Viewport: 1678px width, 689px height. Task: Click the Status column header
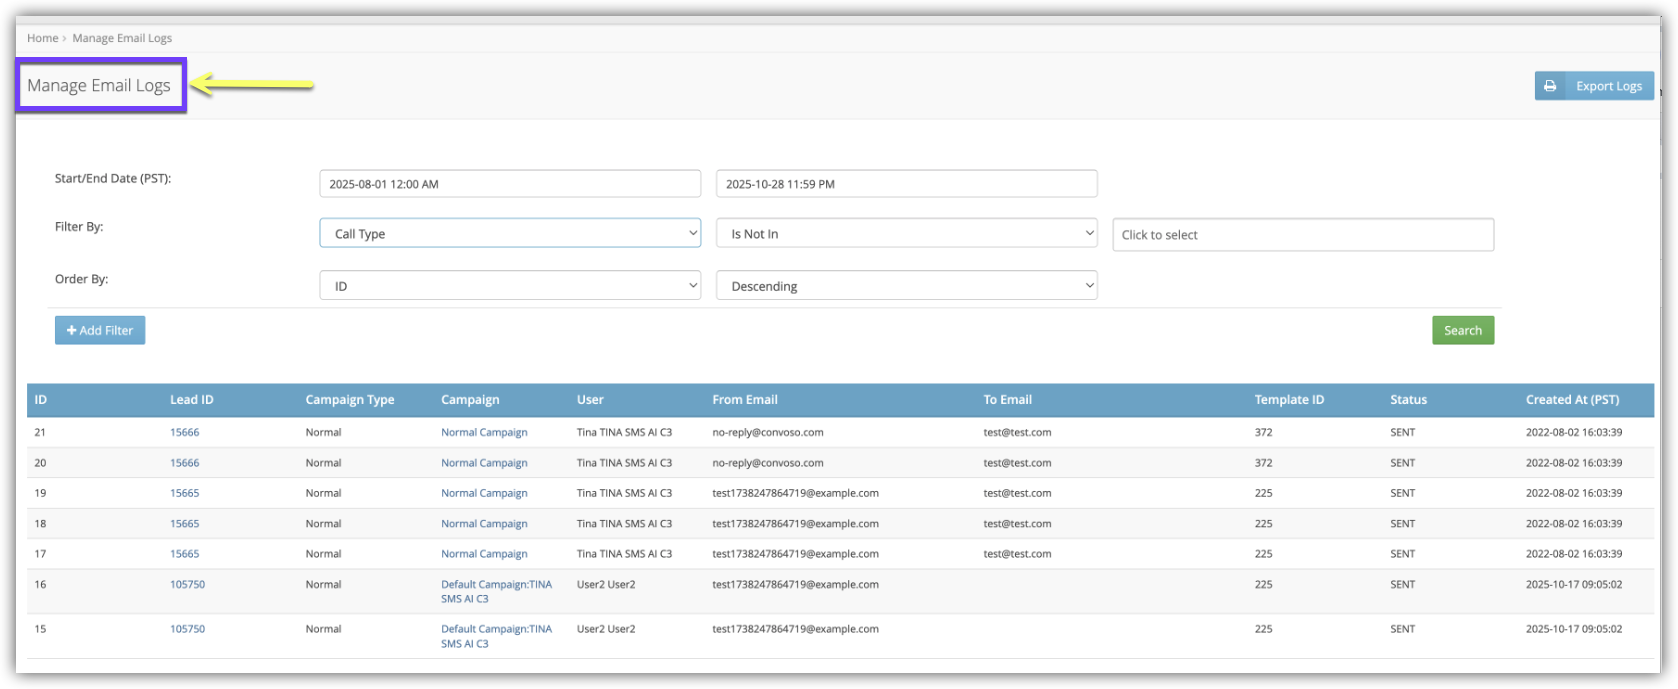1408,400
